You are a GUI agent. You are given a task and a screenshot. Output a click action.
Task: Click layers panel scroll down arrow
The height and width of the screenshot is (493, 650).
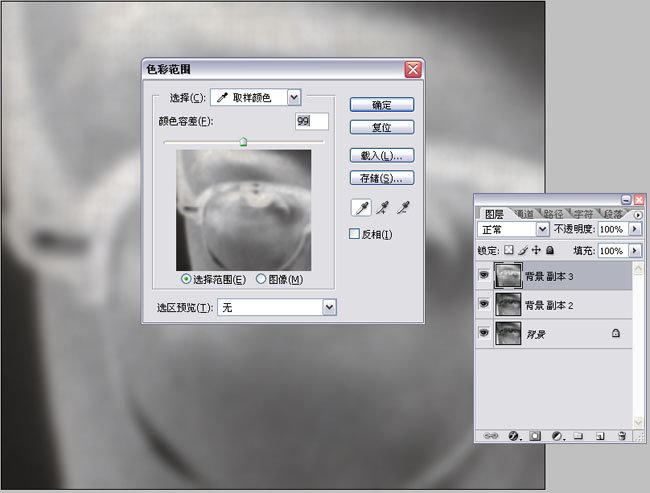[638, 422]
